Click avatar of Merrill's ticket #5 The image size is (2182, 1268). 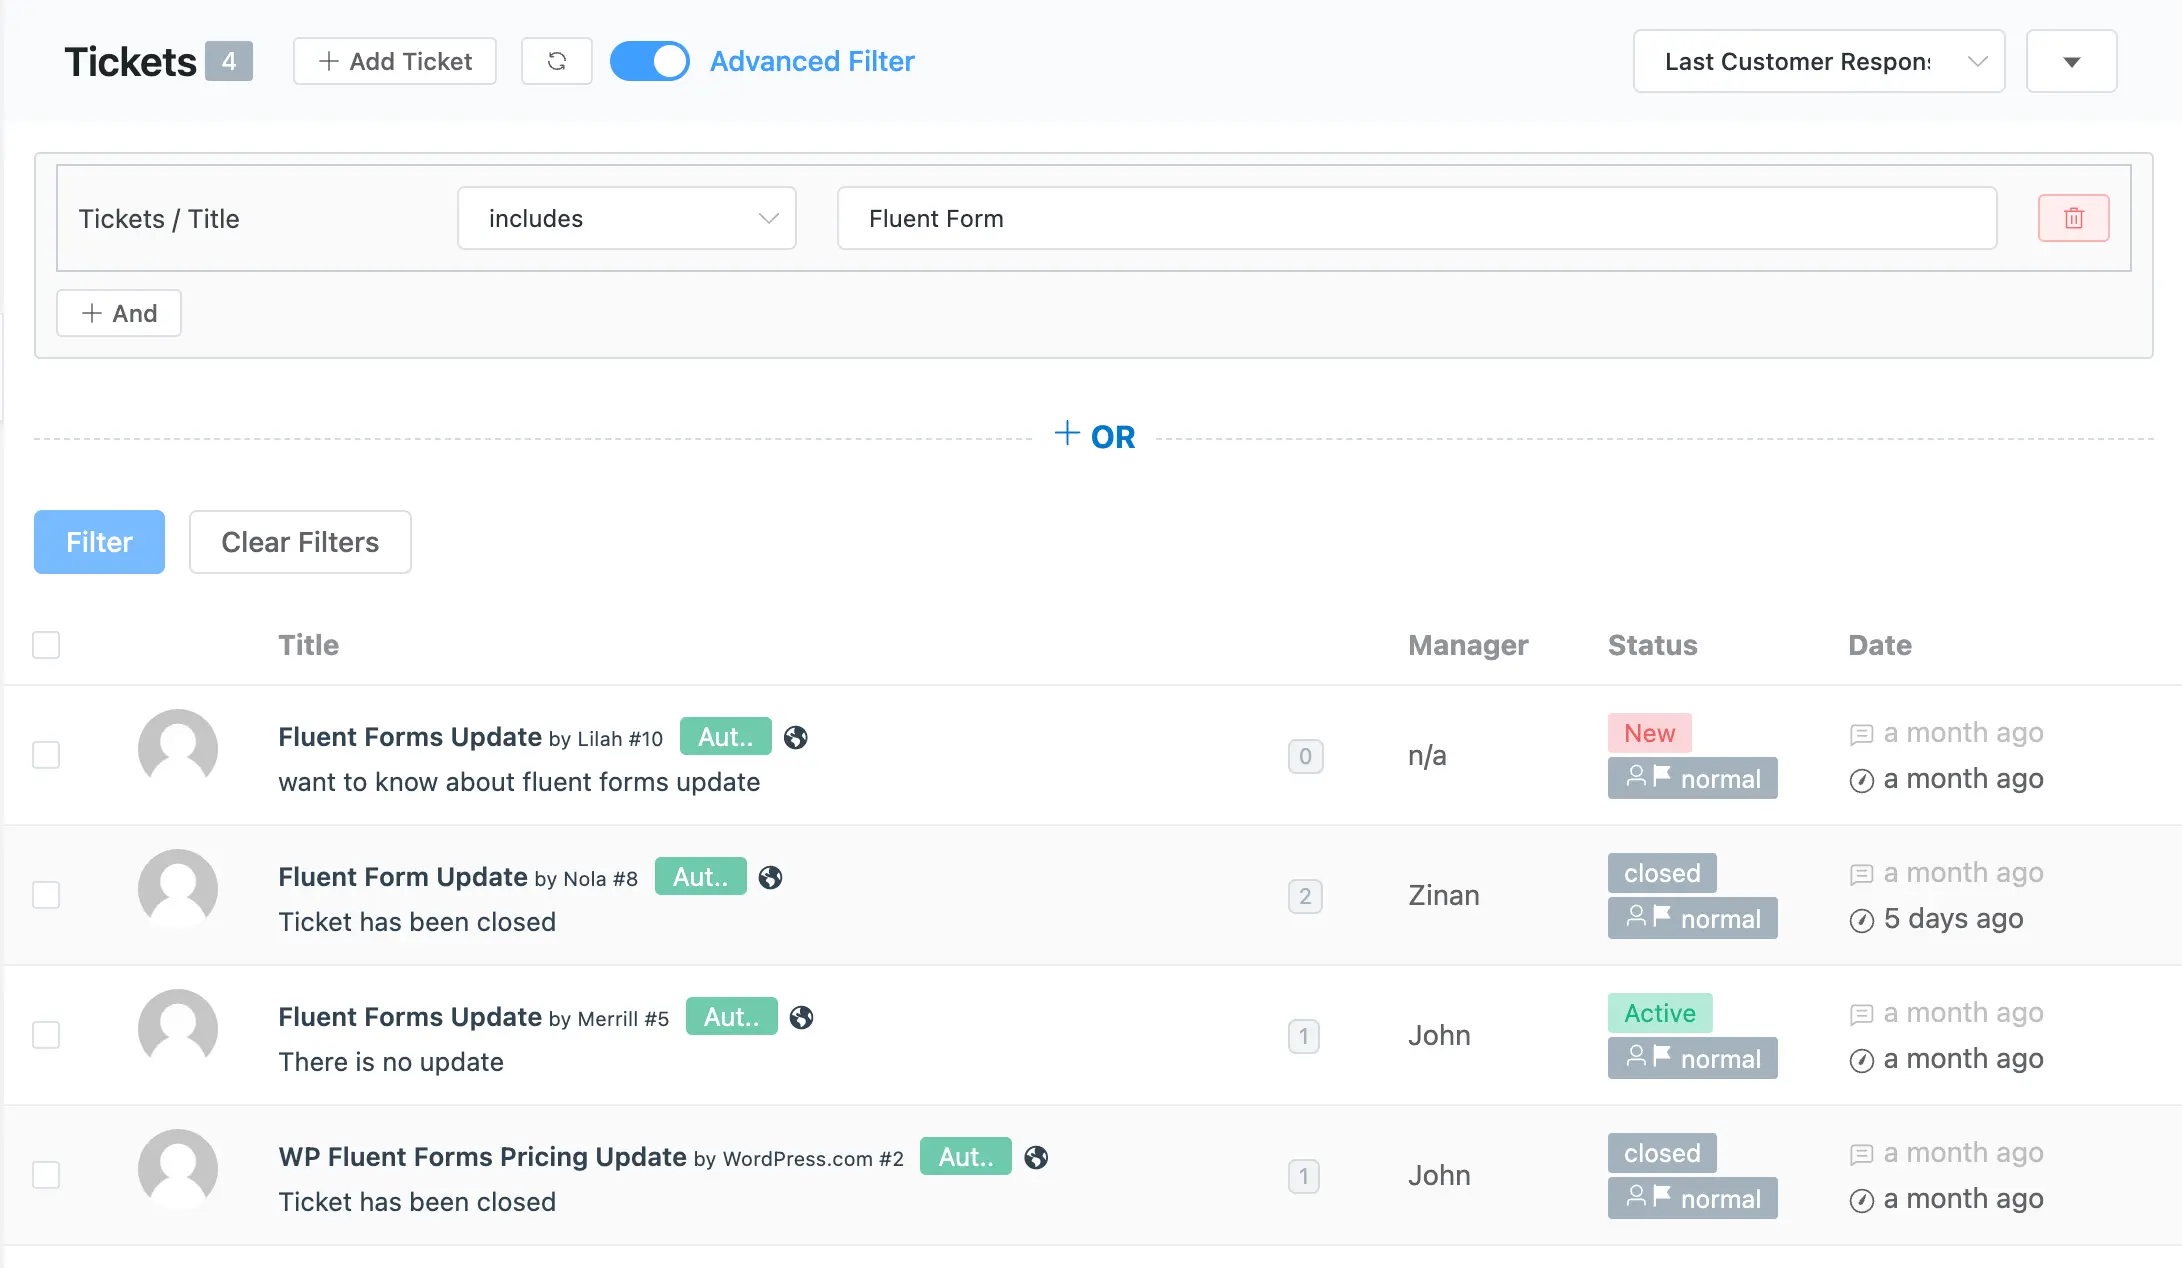[x=178, y=1029]
